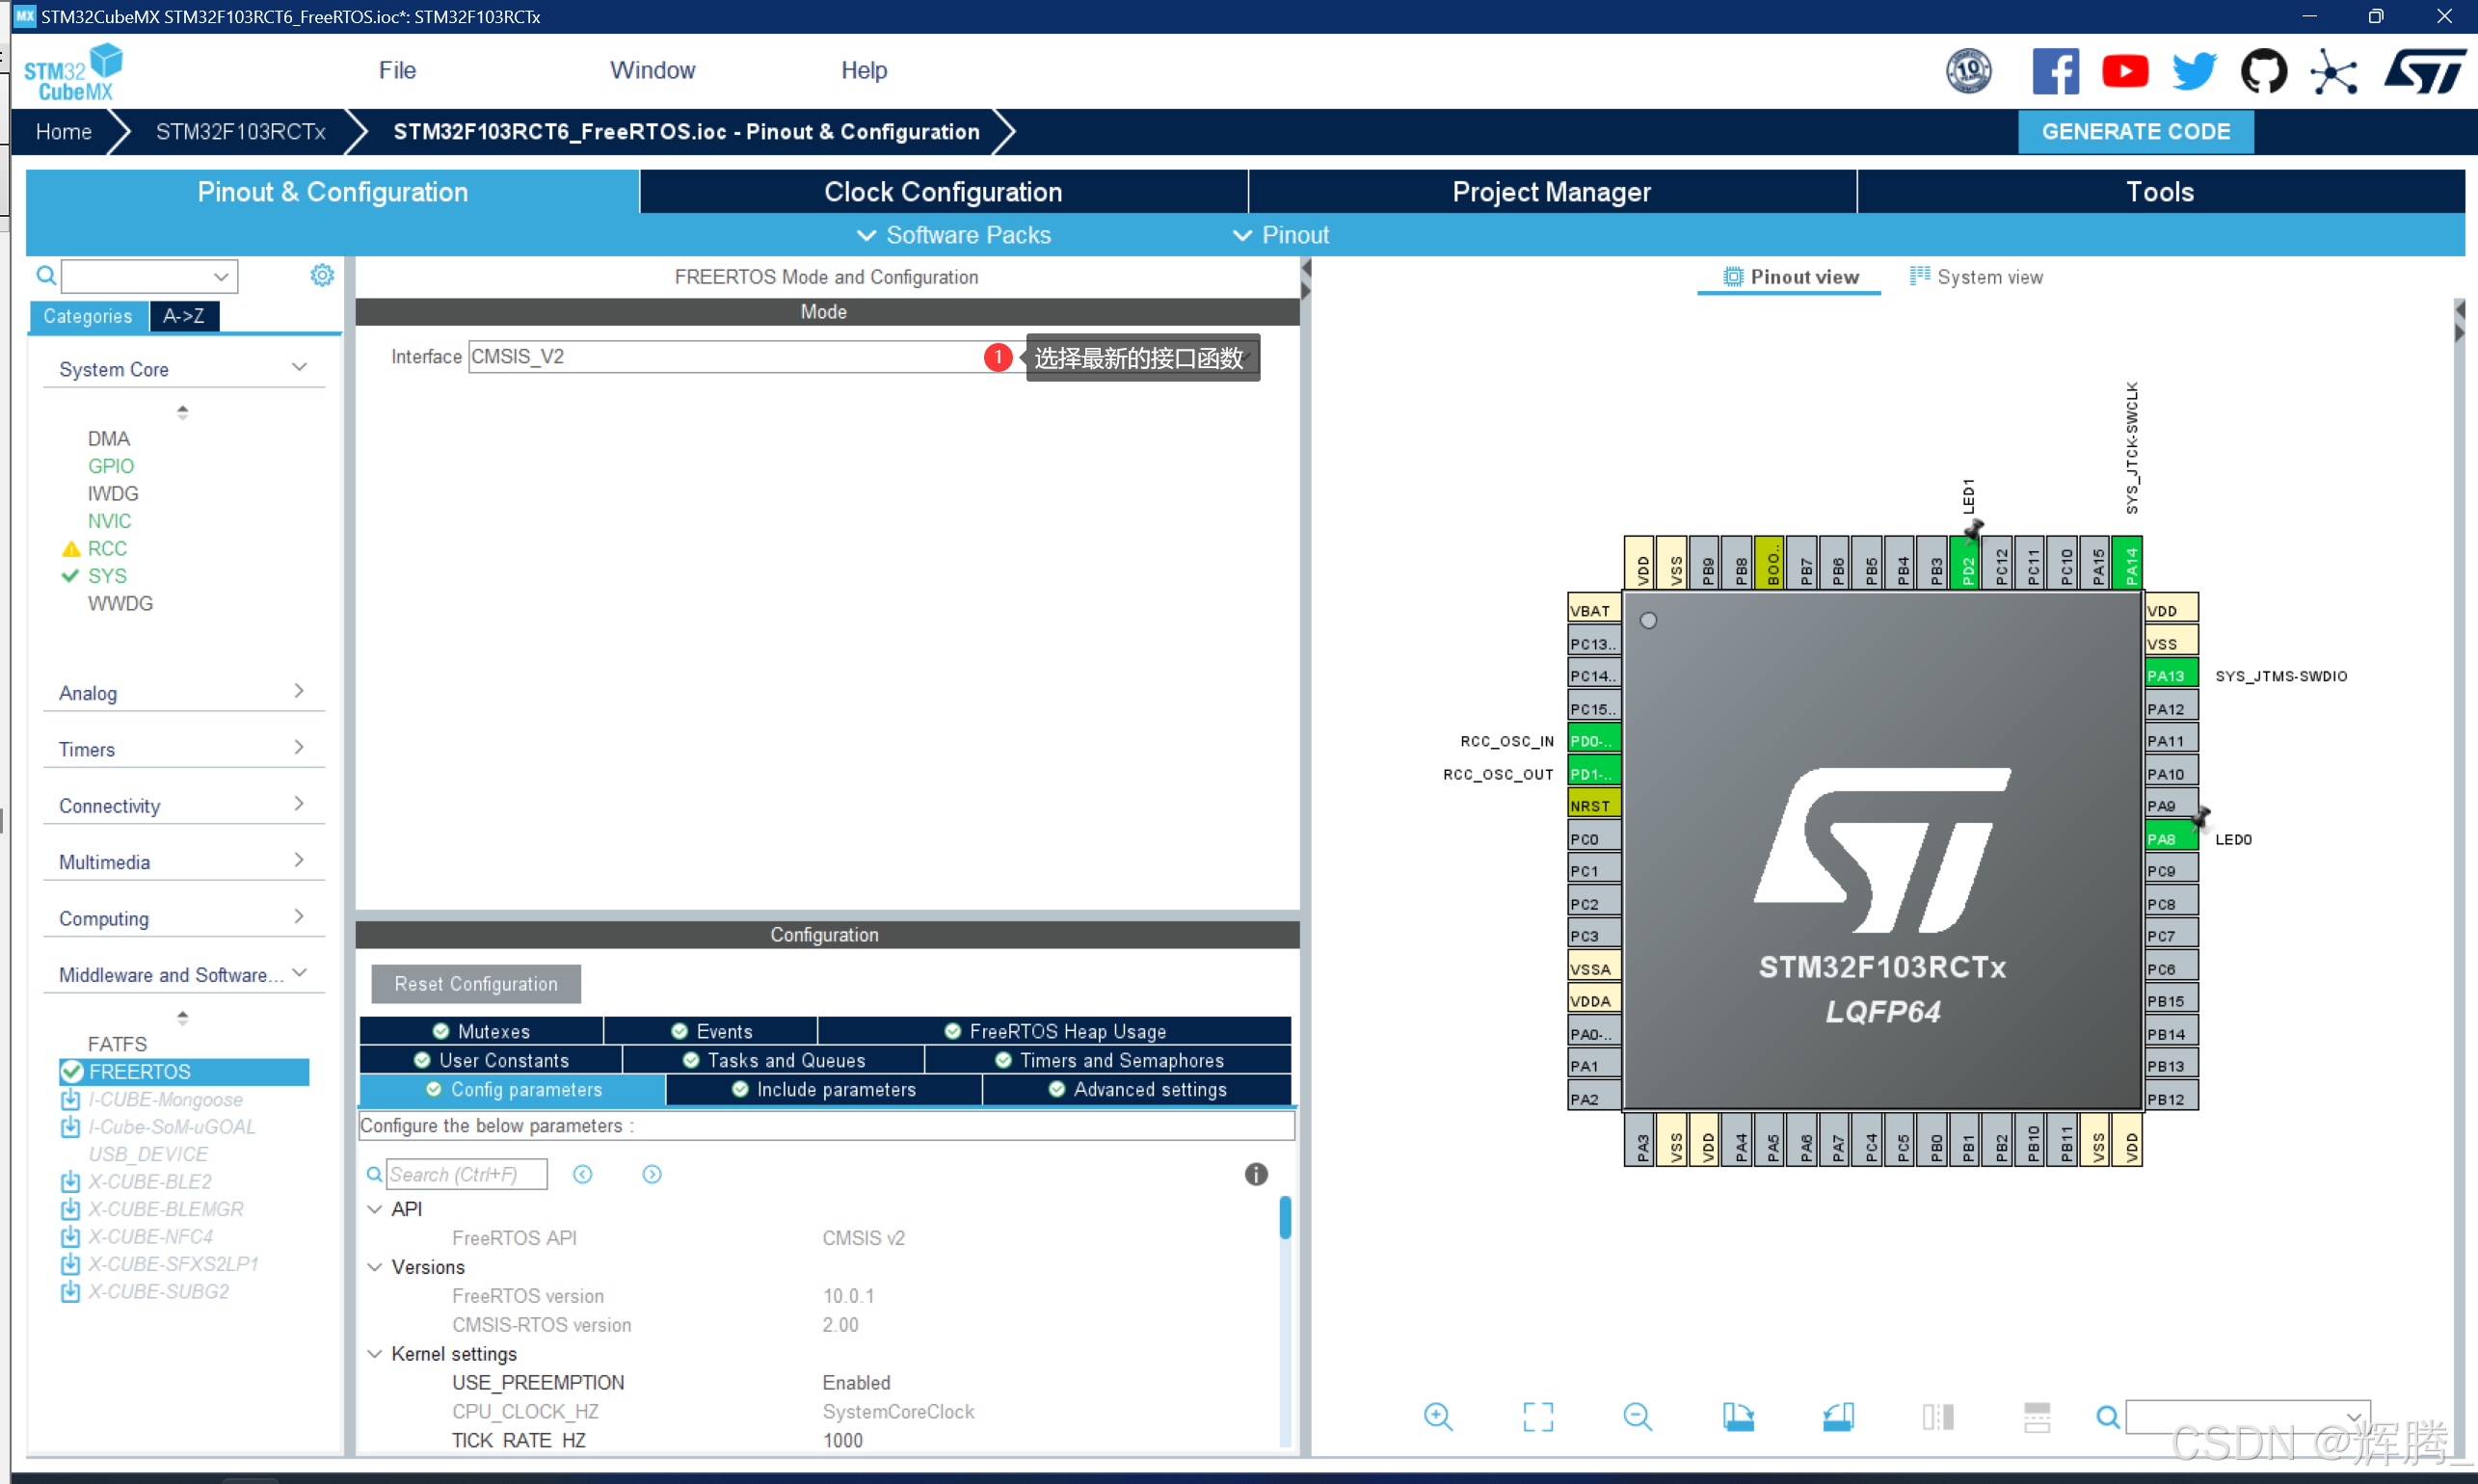Viewport: 2478px width, 1484px height.
Task: Open the Clock Configuration tab
Action: point(942,192)
